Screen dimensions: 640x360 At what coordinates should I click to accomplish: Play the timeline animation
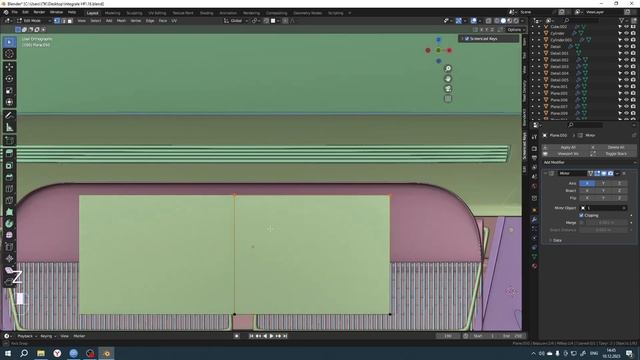(x=271, y=336)
